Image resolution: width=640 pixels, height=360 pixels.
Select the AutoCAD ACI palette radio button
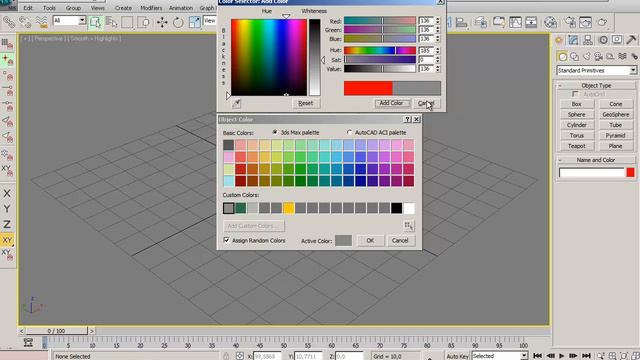pyautogui.click(x=349, y=132)
